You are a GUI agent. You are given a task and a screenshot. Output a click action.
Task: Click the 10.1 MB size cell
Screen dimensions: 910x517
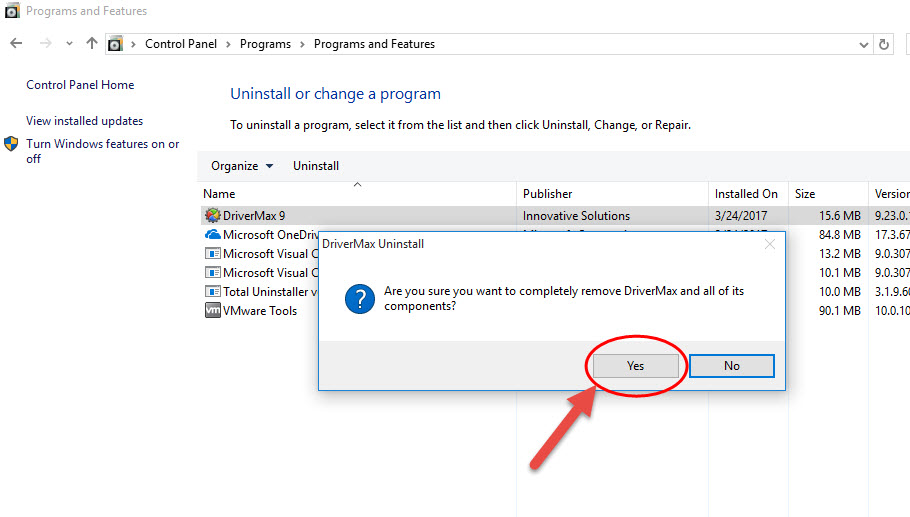click(840, 273)
